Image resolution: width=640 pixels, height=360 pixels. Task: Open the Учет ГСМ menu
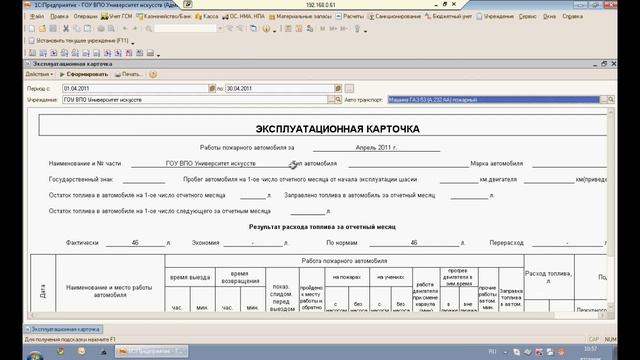coord(117,16)
